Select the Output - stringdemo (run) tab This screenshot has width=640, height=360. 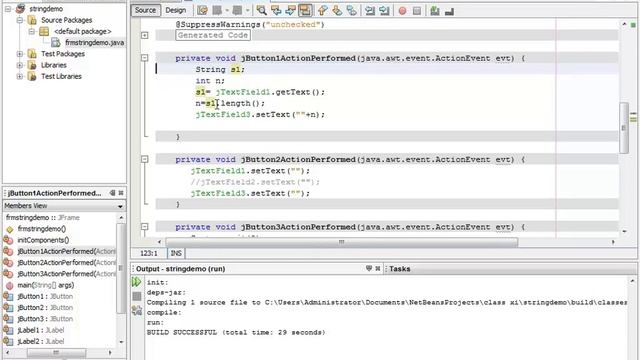point(180,269)
